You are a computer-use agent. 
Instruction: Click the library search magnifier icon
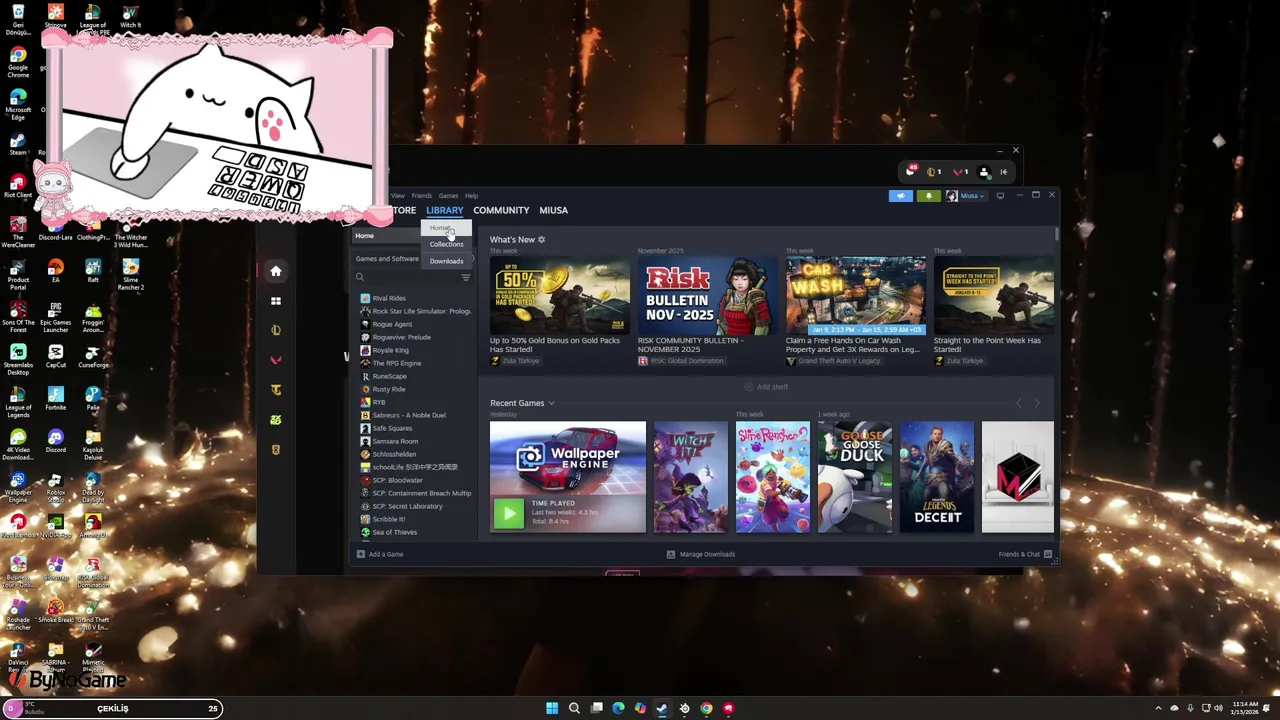360,277
